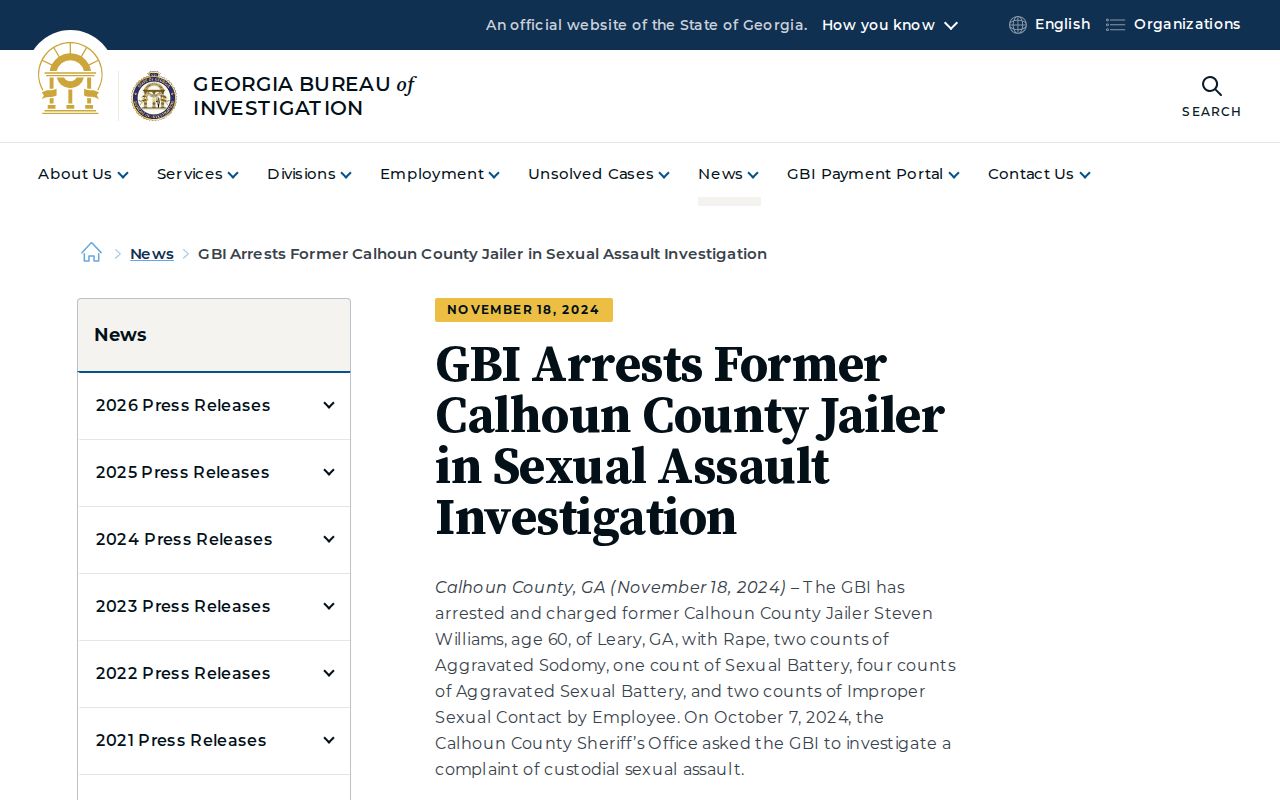Open the Divisions menu

pos(309,174)
